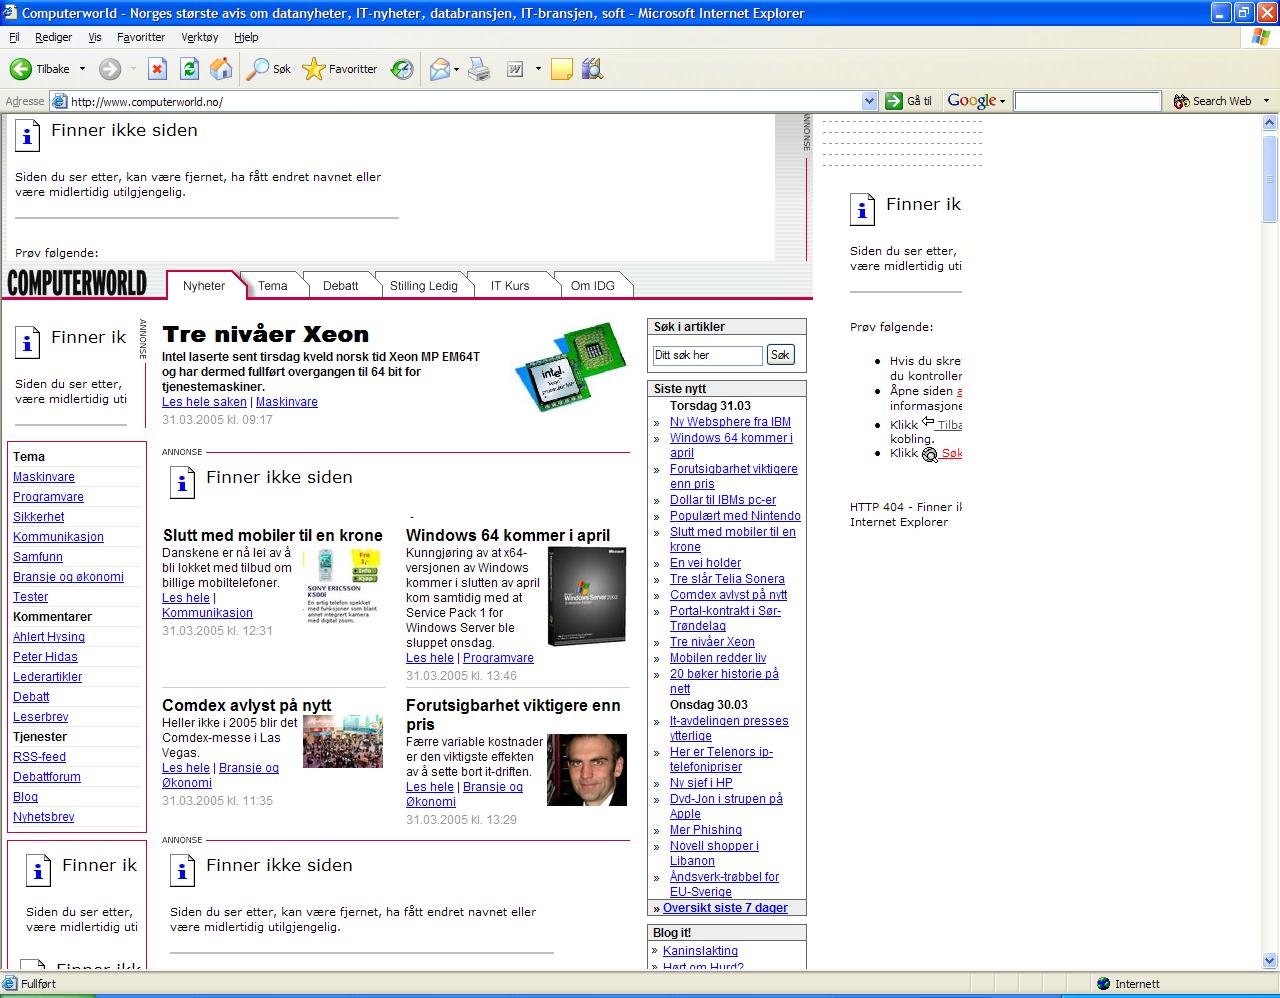This screenshot has height=998, width=1280.
Task: Switch to the Nyheter tab
Action: coord(204,286)
